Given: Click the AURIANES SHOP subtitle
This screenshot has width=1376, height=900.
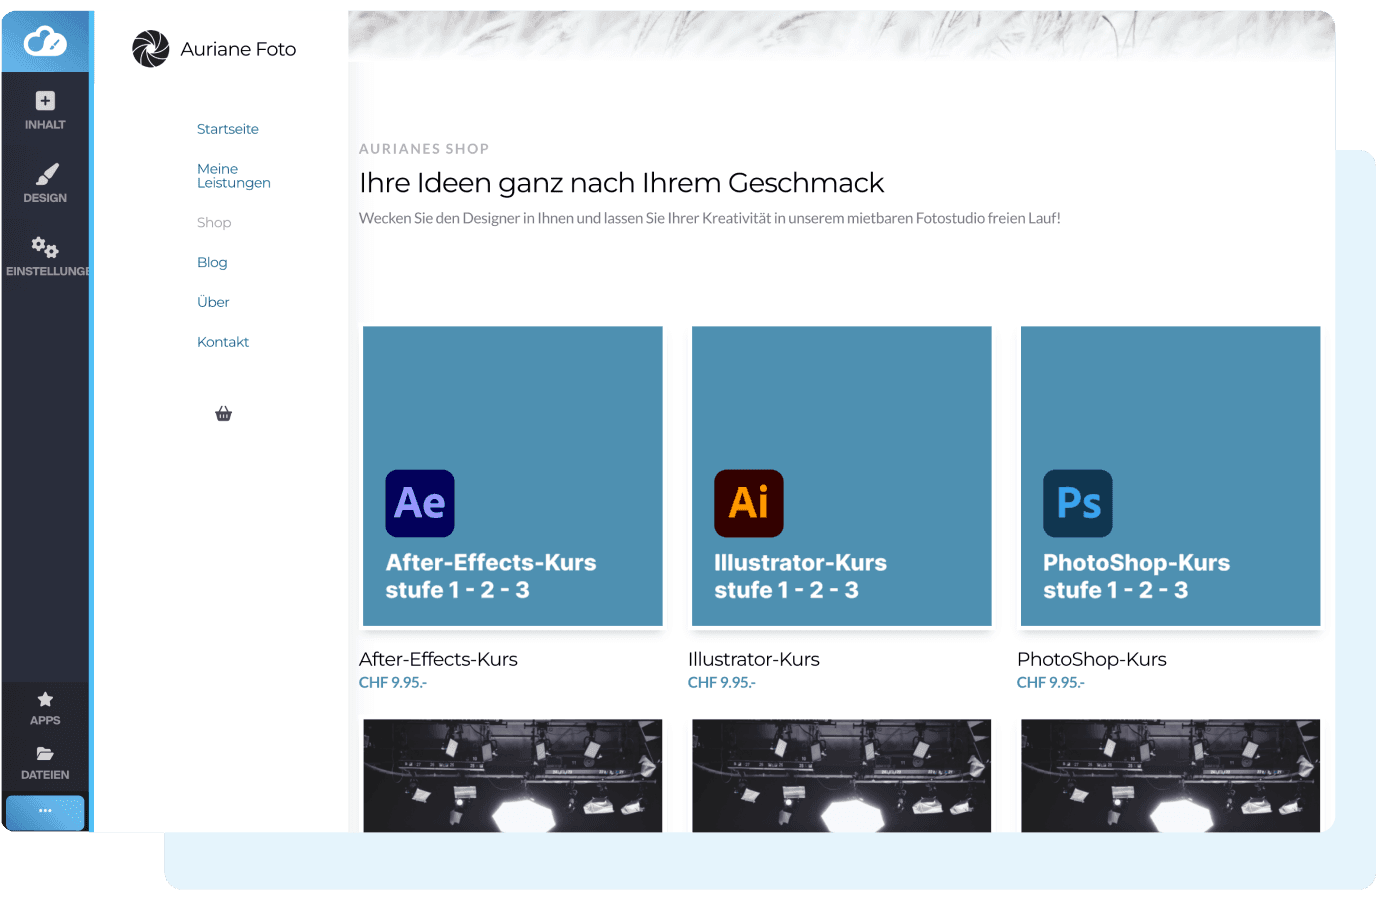Looking at the screenshot, I should [x=424, y=149].
